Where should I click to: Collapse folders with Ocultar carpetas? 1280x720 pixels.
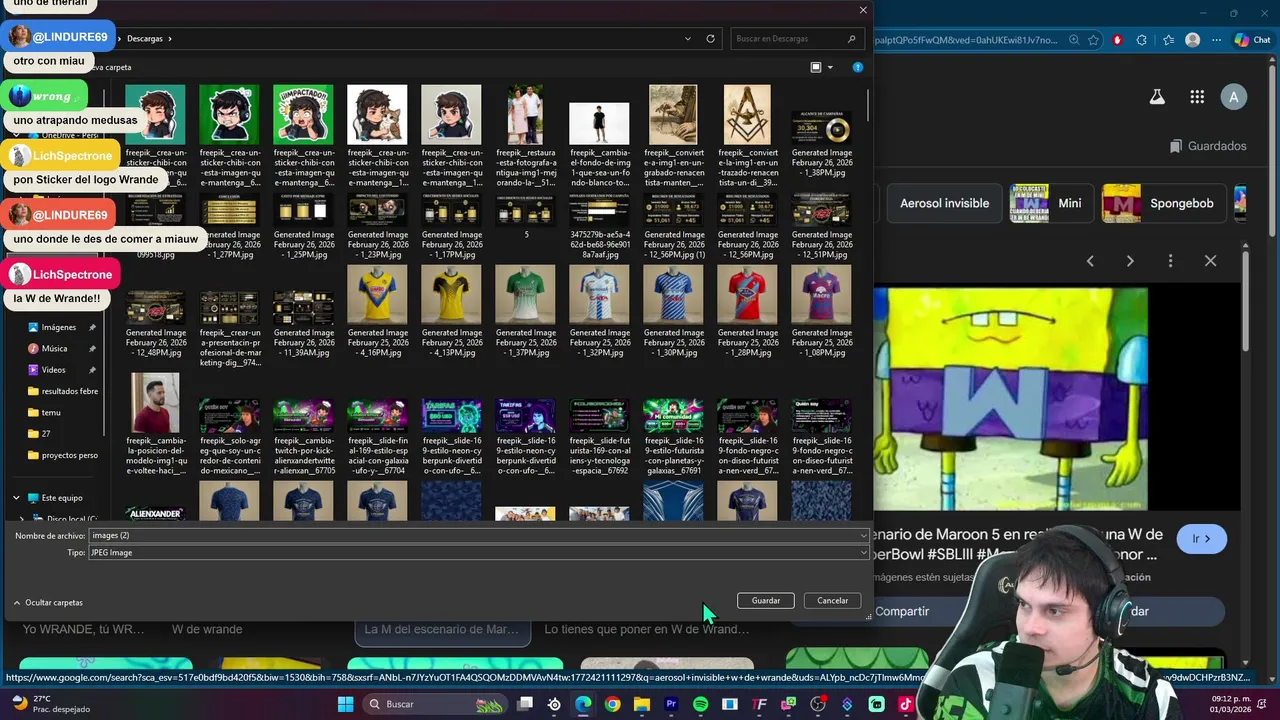48,603
